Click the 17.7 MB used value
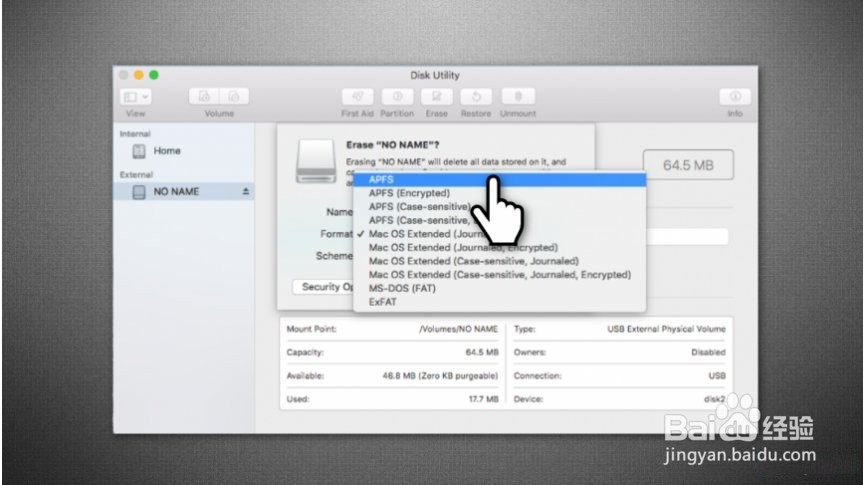This screenshot has width=865, height=485. 483,399
